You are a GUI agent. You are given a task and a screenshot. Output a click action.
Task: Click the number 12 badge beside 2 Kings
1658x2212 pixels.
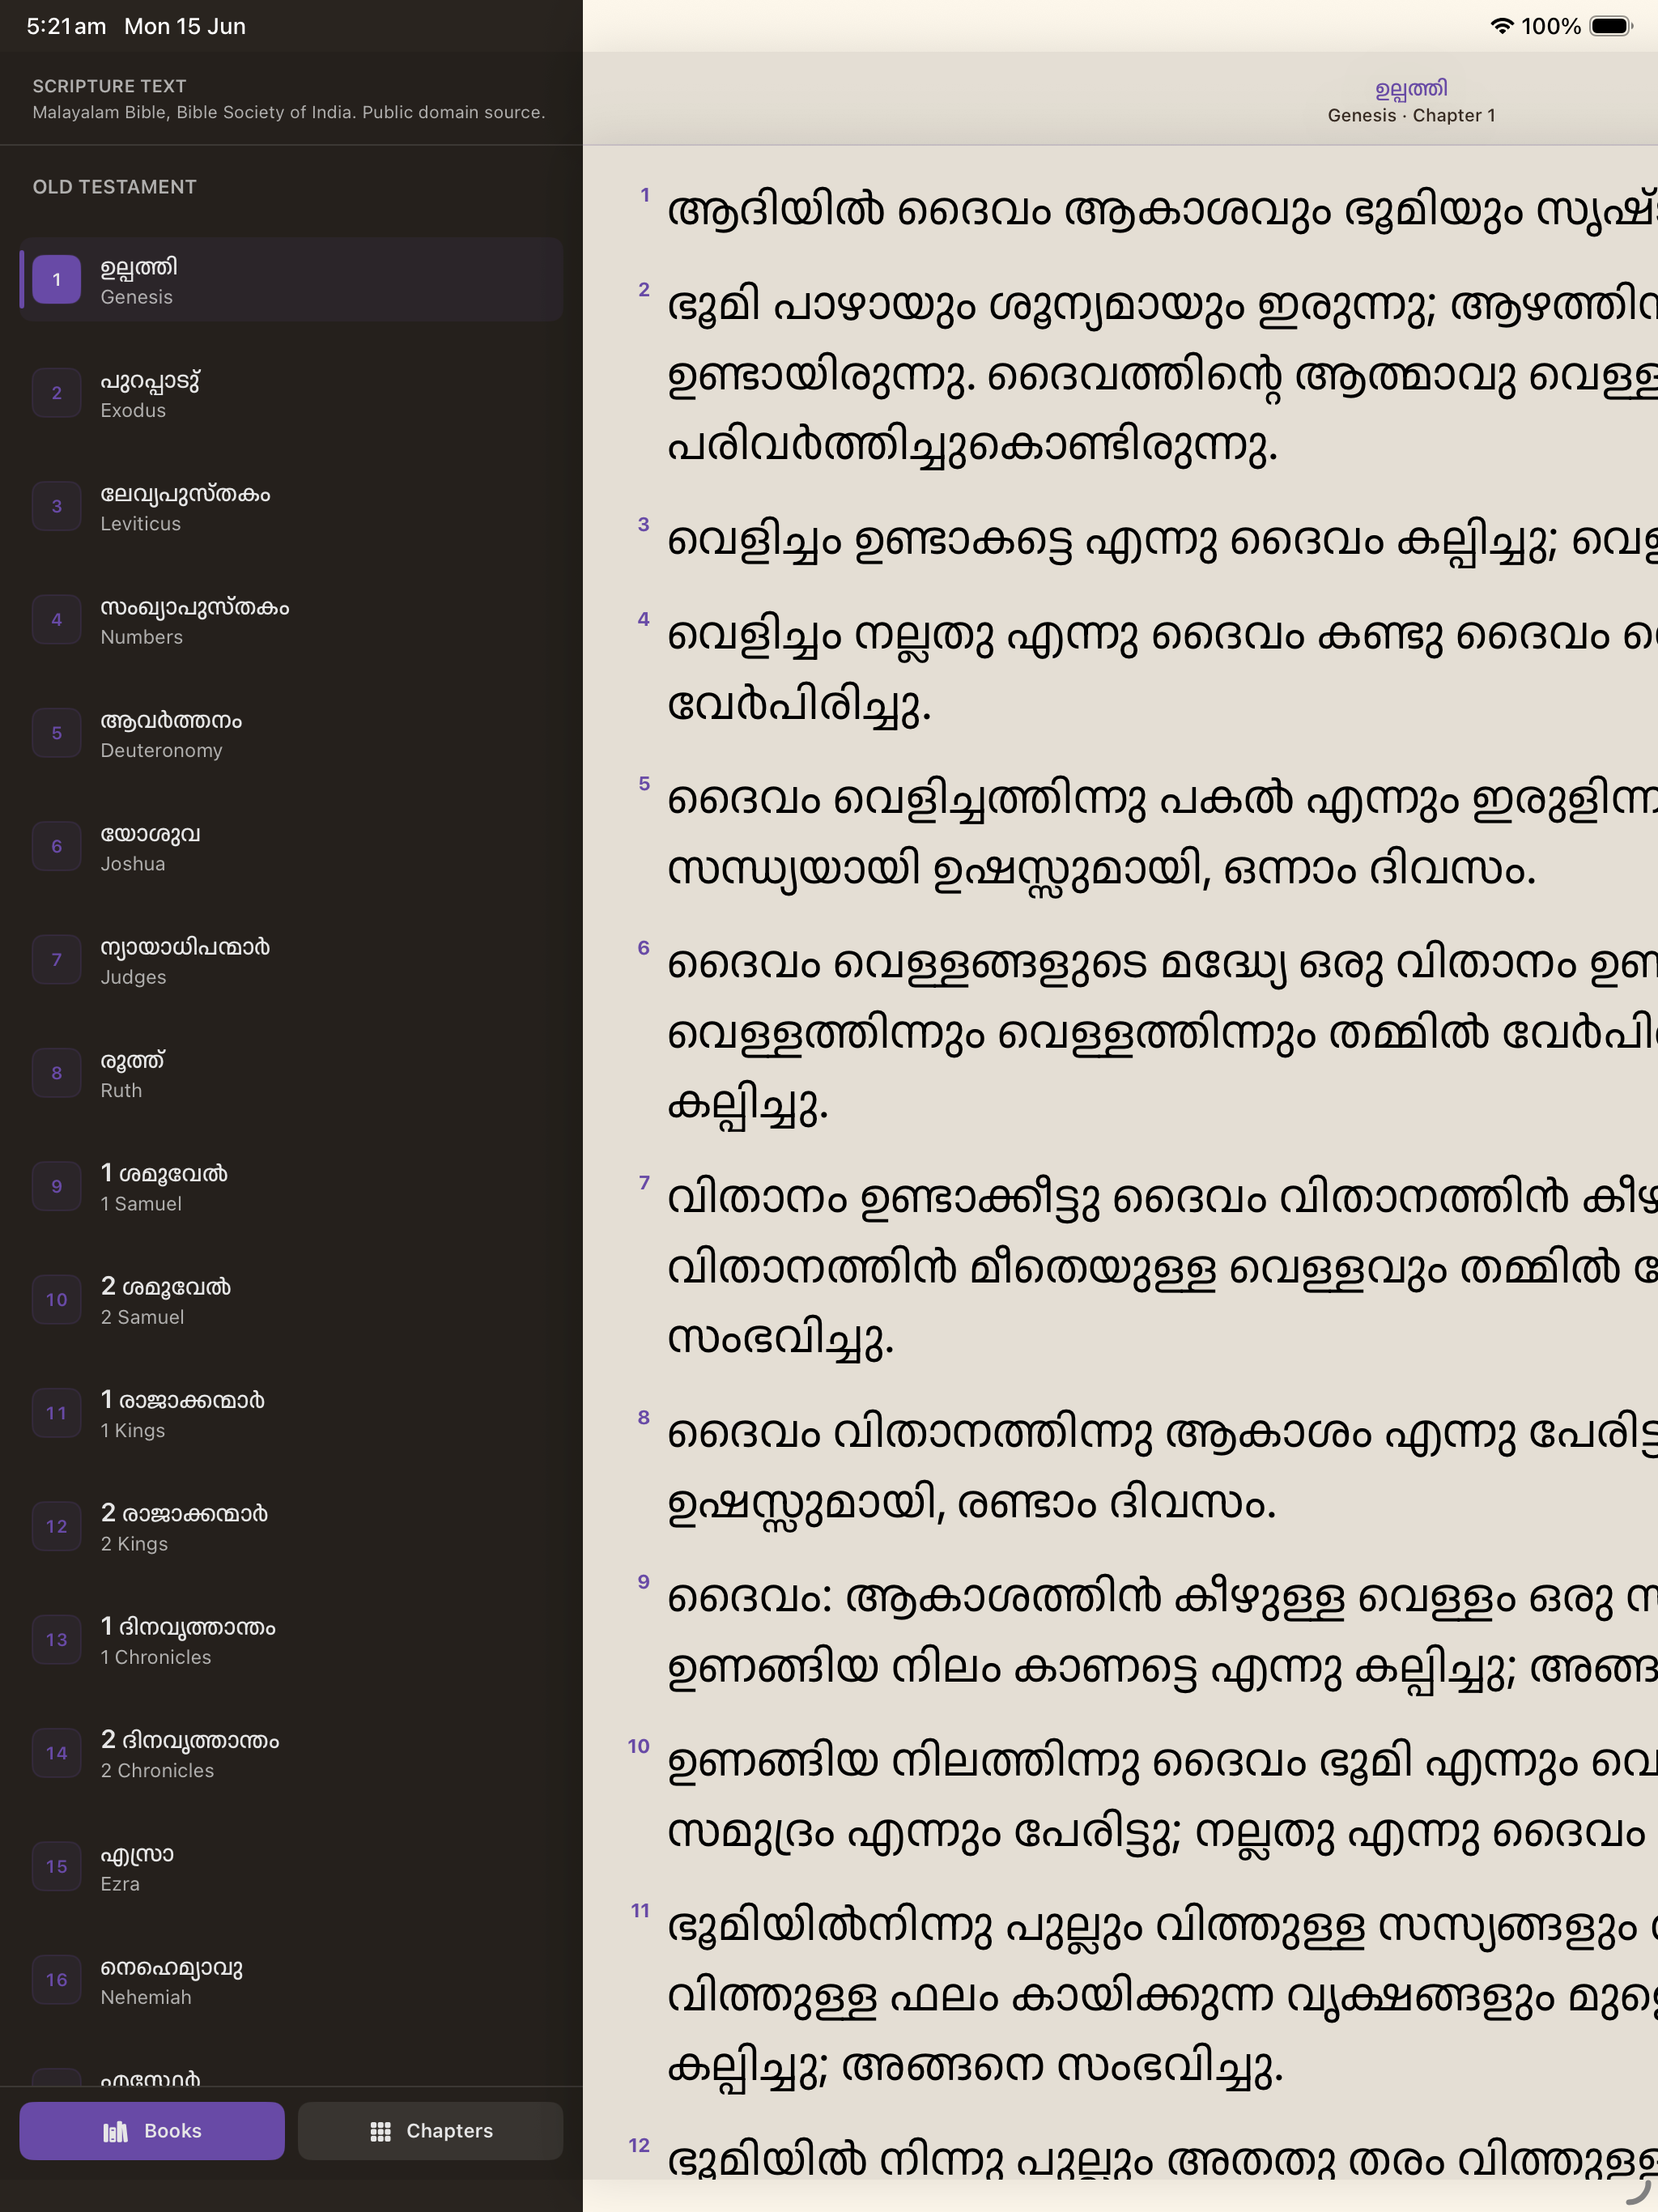pyautogui.click(x=57, y=1527)
